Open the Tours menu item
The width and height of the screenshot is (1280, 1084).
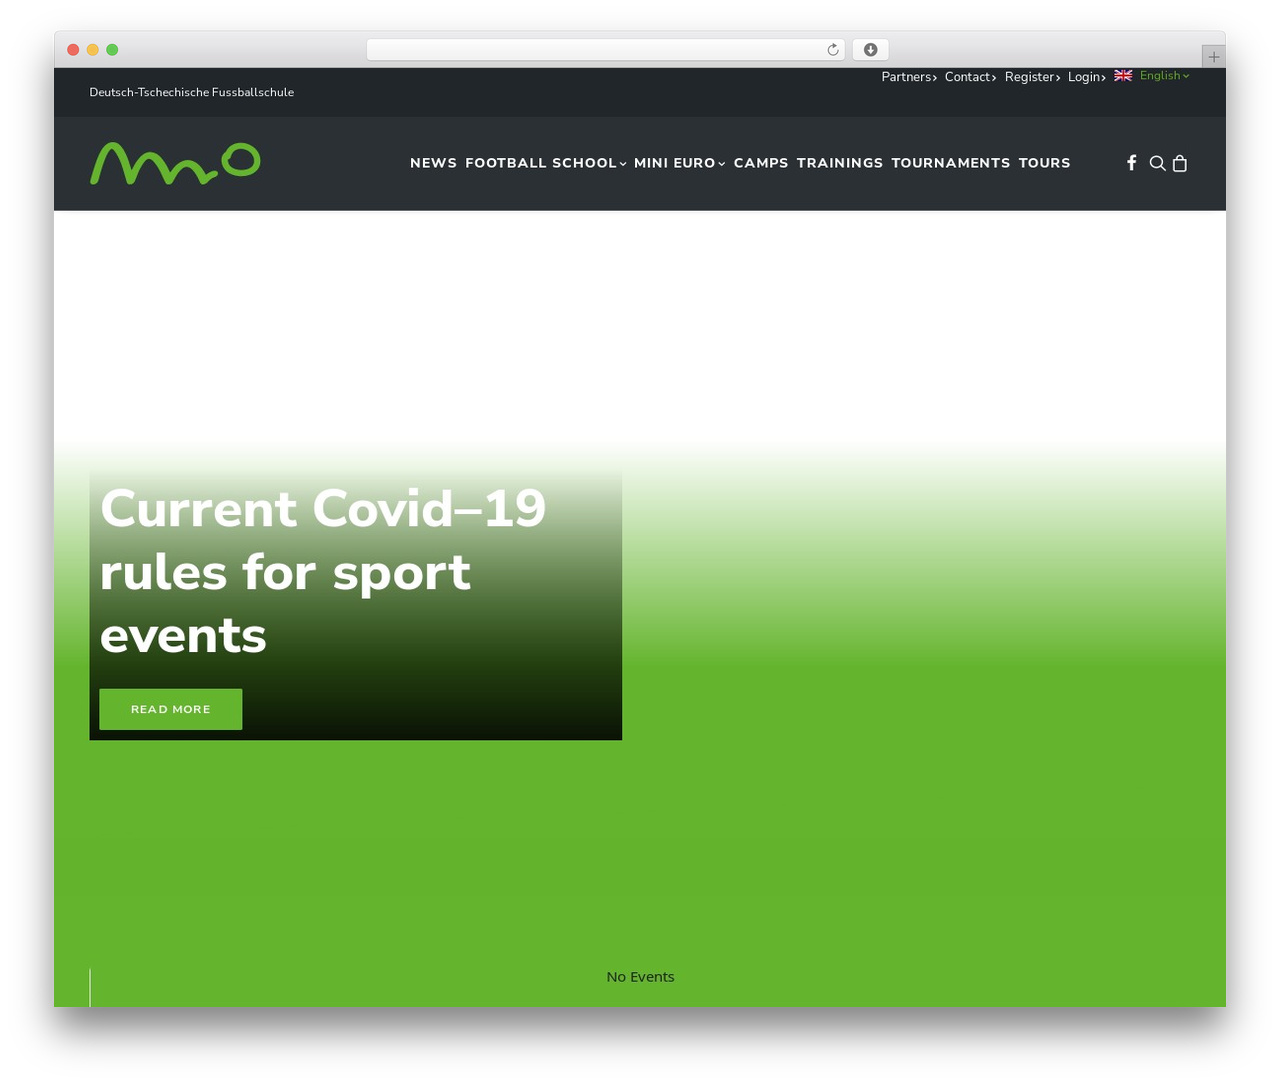point(1045,163)
